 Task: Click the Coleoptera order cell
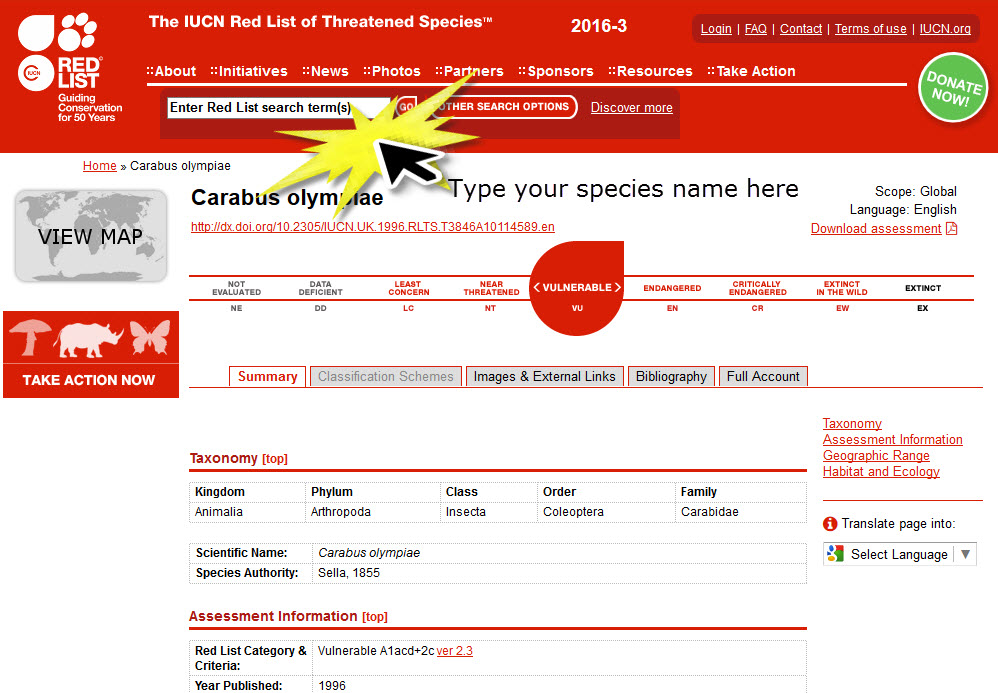606,512
